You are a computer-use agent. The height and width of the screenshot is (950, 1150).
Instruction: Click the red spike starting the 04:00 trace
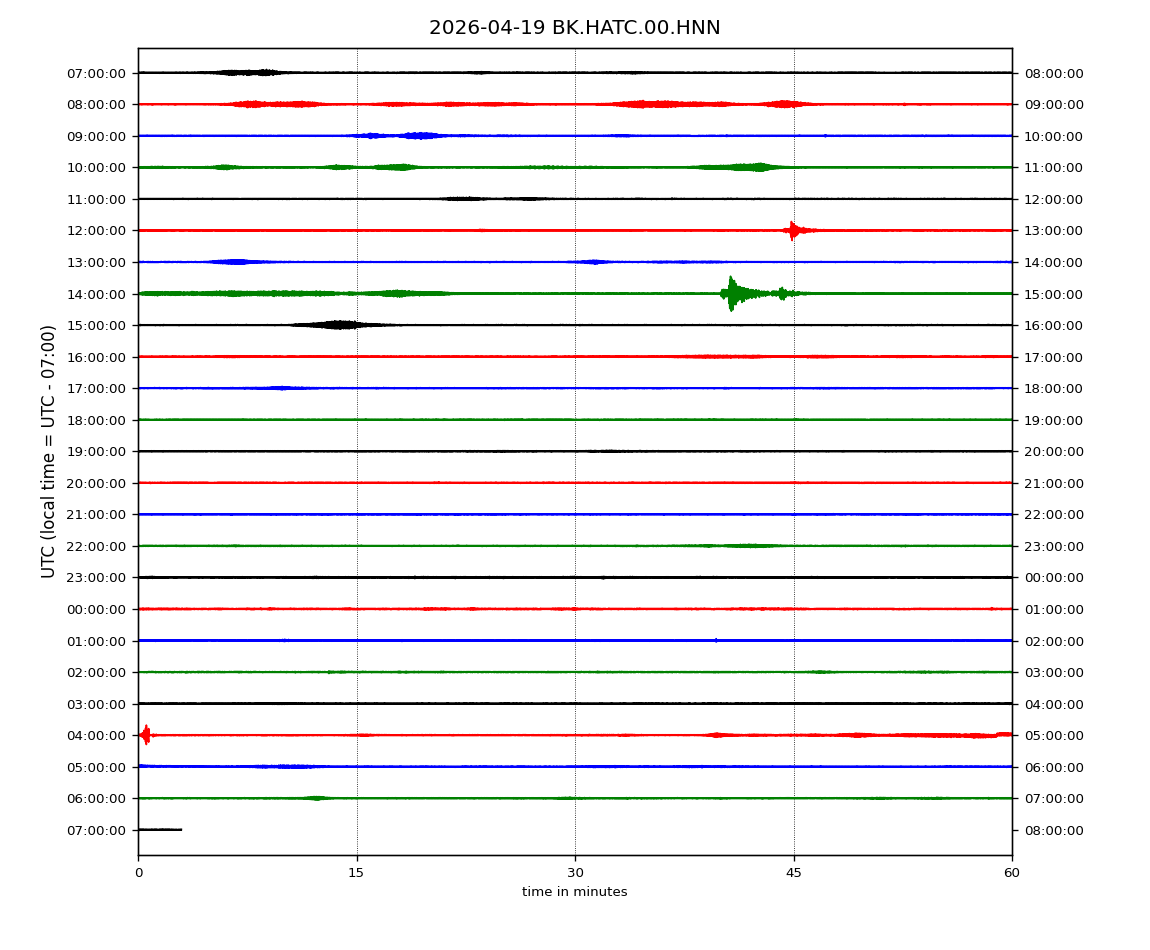click(146, 735)
